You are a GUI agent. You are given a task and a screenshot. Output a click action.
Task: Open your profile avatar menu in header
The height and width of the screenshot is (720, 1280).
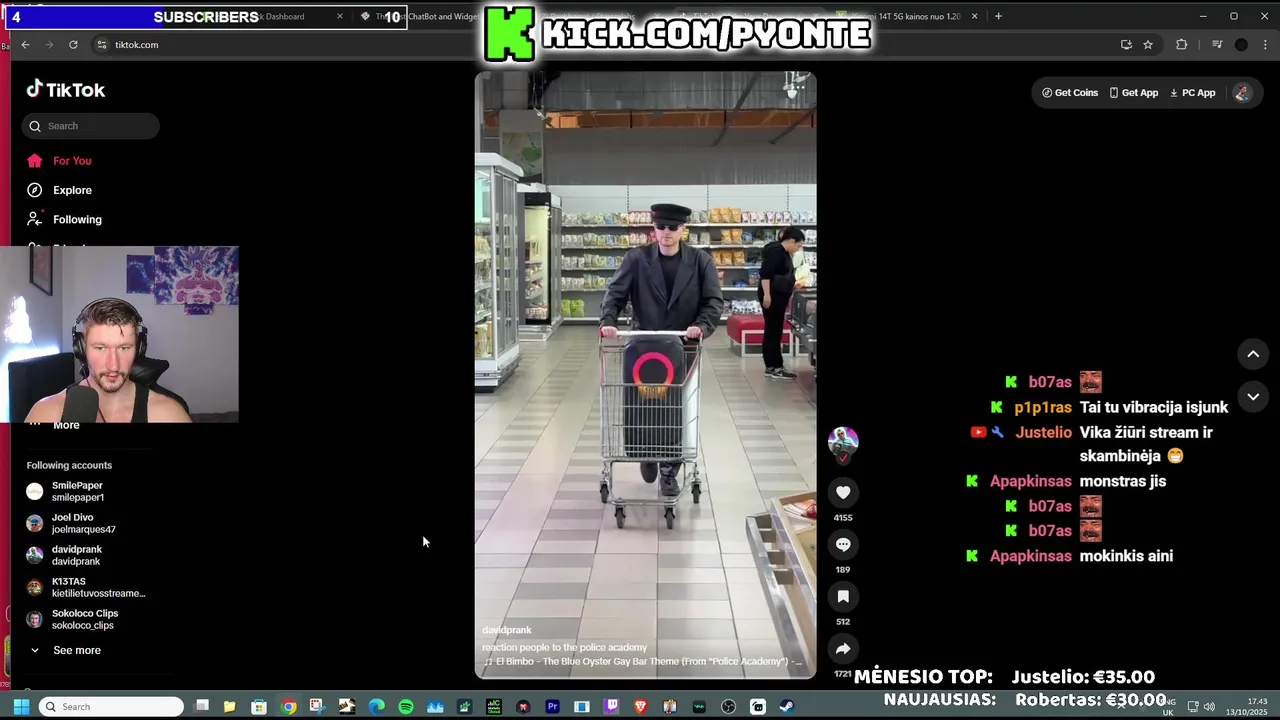pos(1242,93)
